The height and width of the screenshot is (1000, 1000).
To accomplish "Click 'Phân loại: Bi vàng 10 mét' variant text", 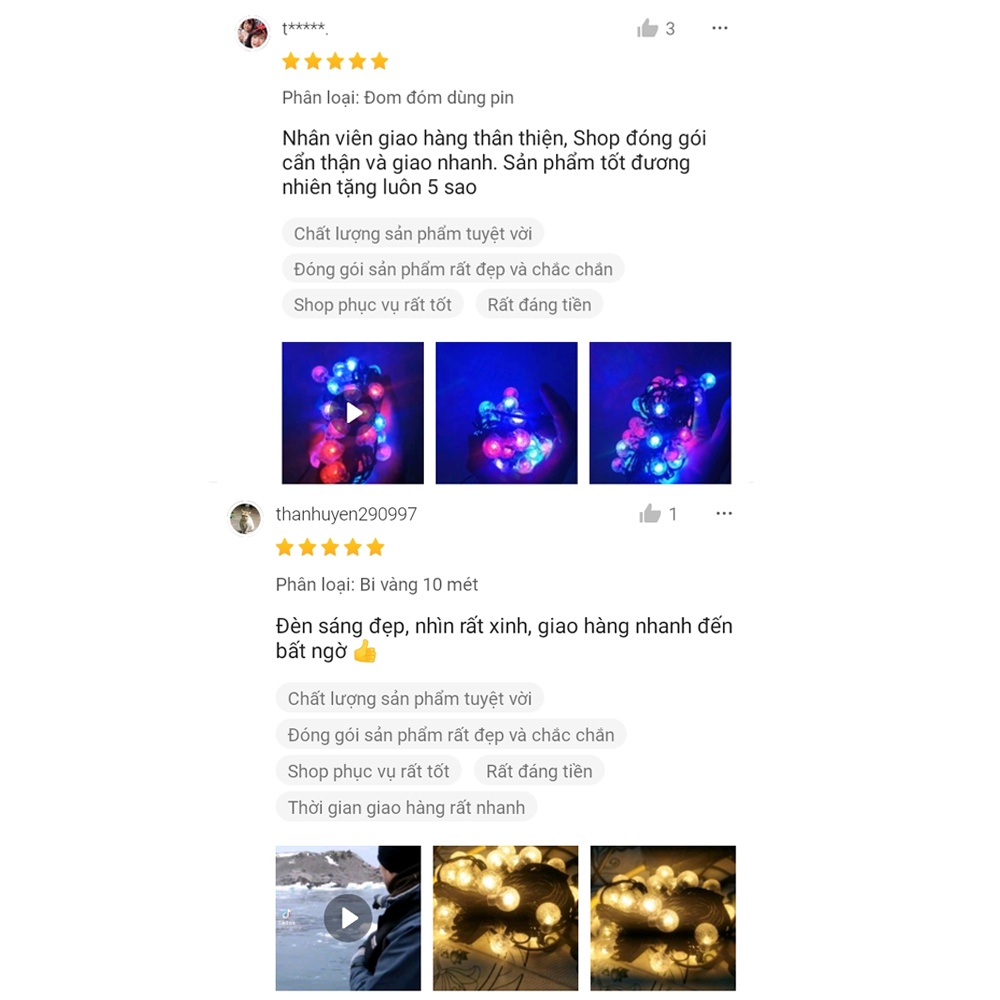I will click(x=377, y=584).
